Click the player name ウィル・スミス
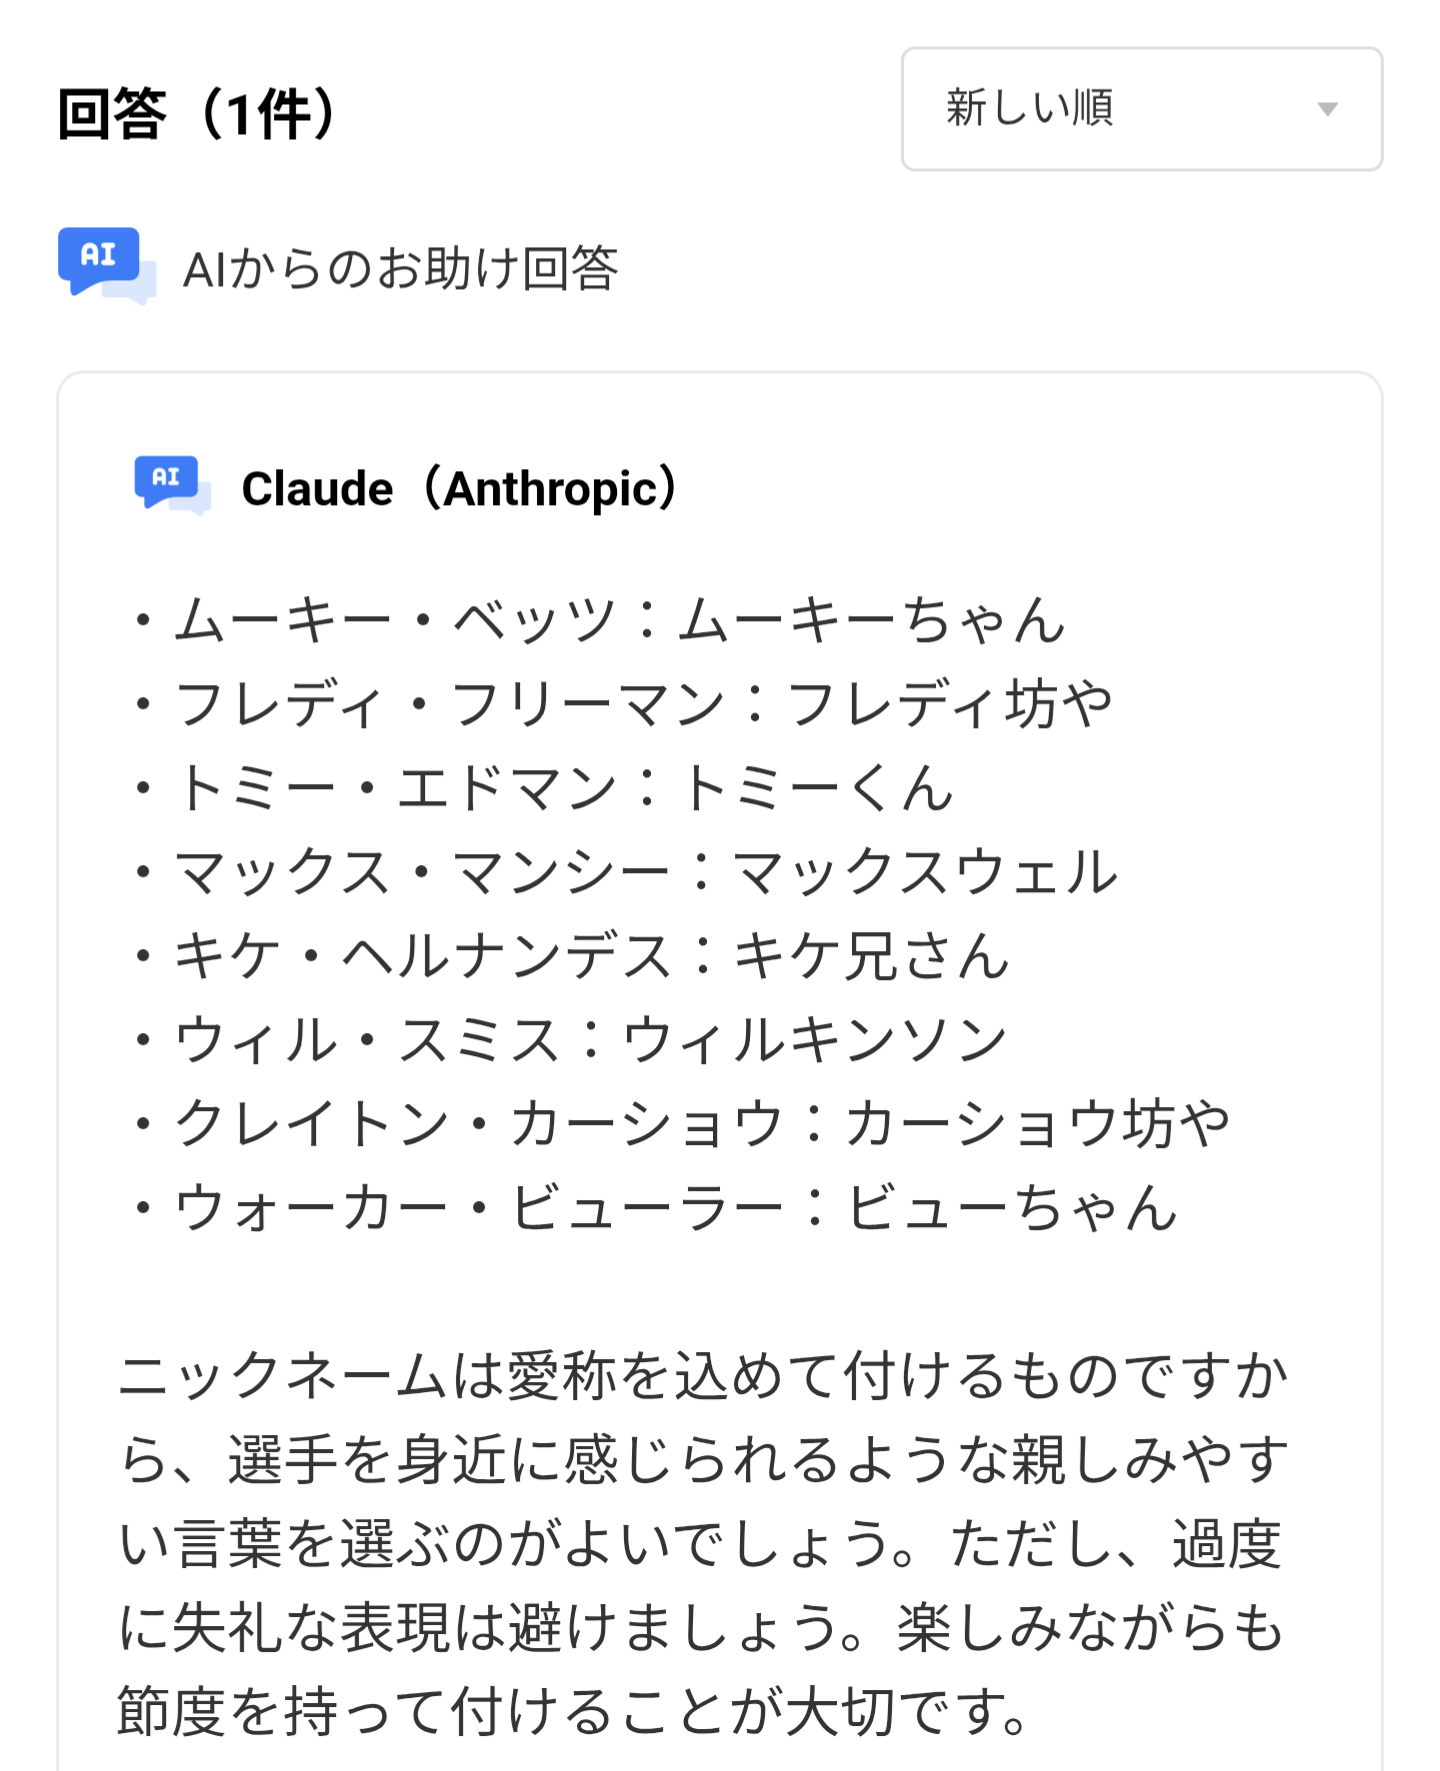 pos(367,1040)
